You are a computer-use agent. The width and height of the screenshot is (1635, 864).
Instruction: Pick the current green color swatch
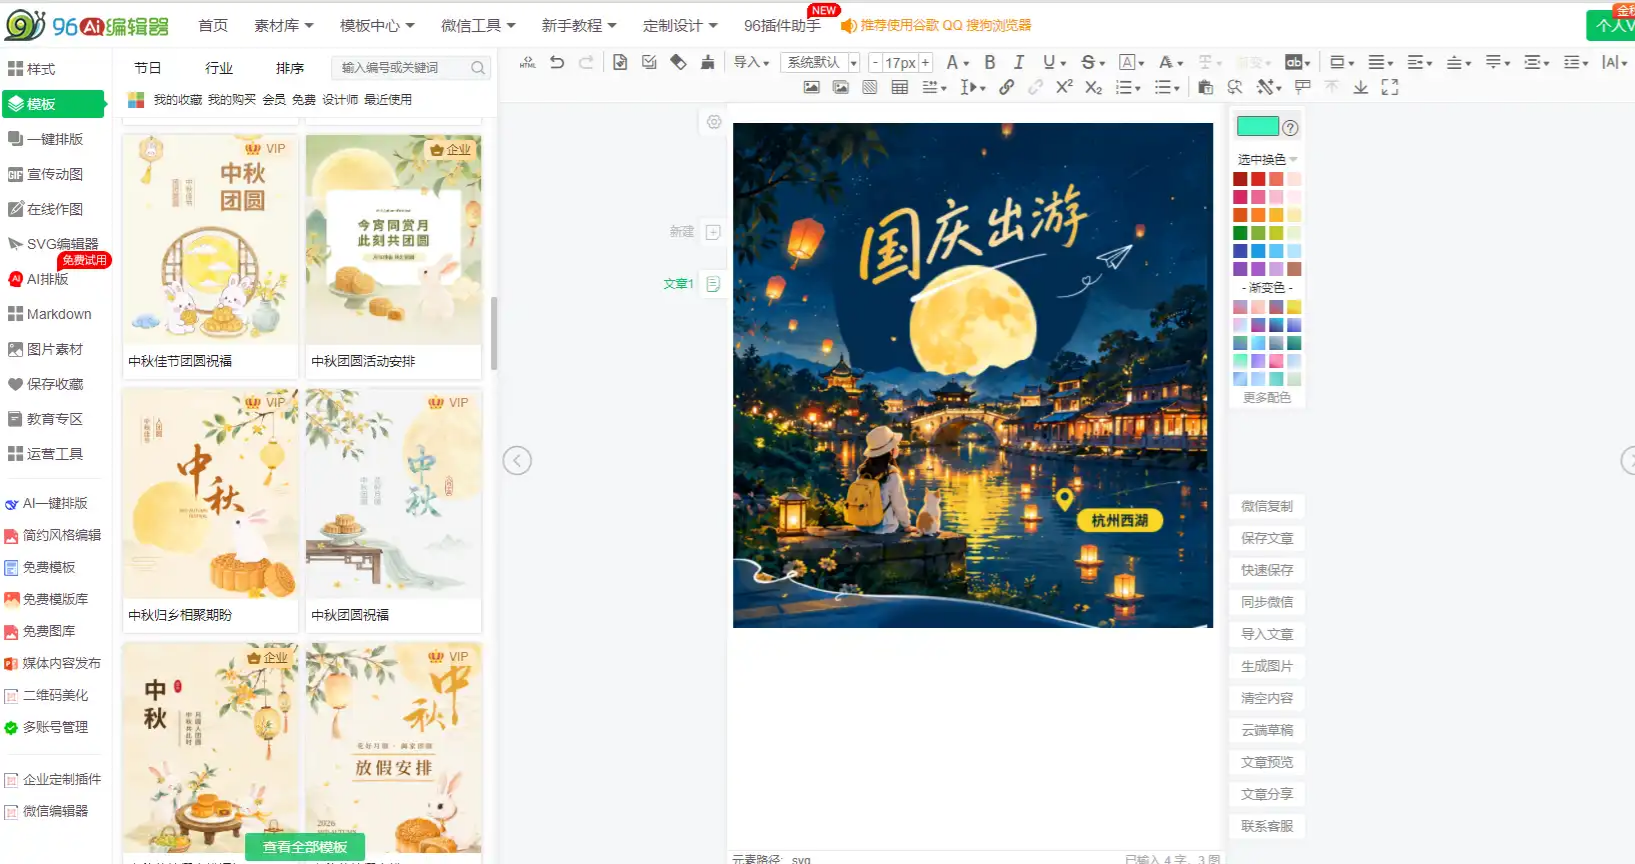(1257, 126)
